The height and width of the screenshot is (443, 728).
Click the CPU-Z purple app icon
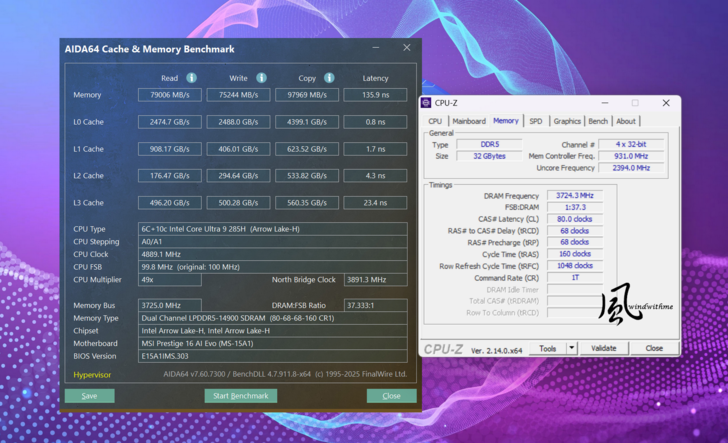(427, 103)
